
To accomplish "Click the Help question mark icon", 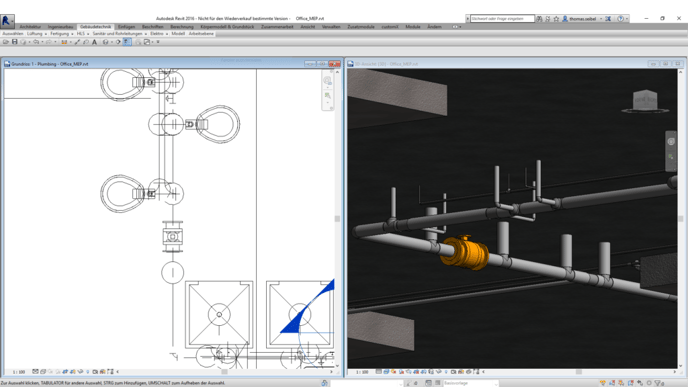I will pyautogui.click(x=620, y=18).
